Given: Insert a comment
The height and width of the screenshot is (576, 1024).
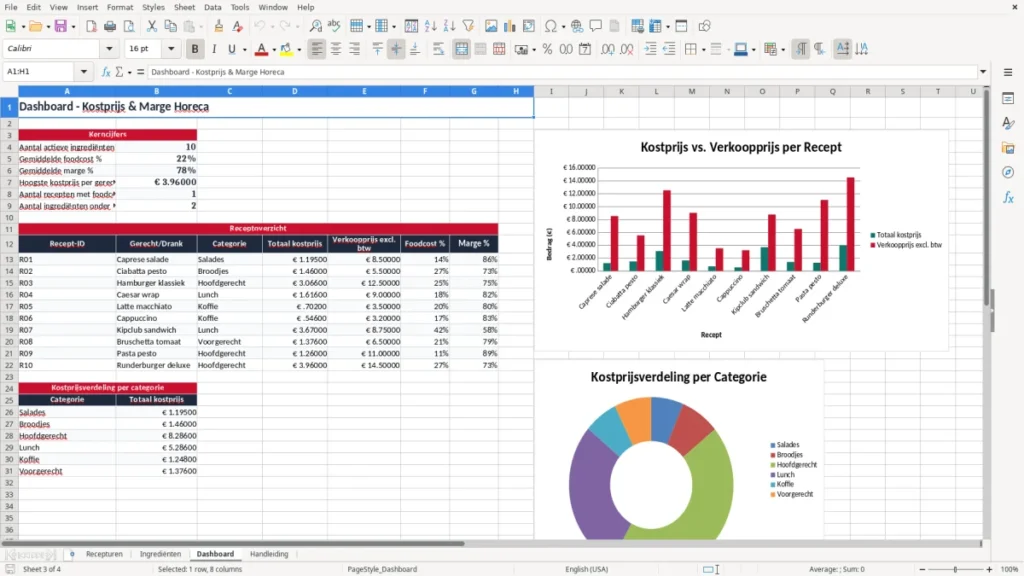Looking at the screenshot, I should (596, 26).
